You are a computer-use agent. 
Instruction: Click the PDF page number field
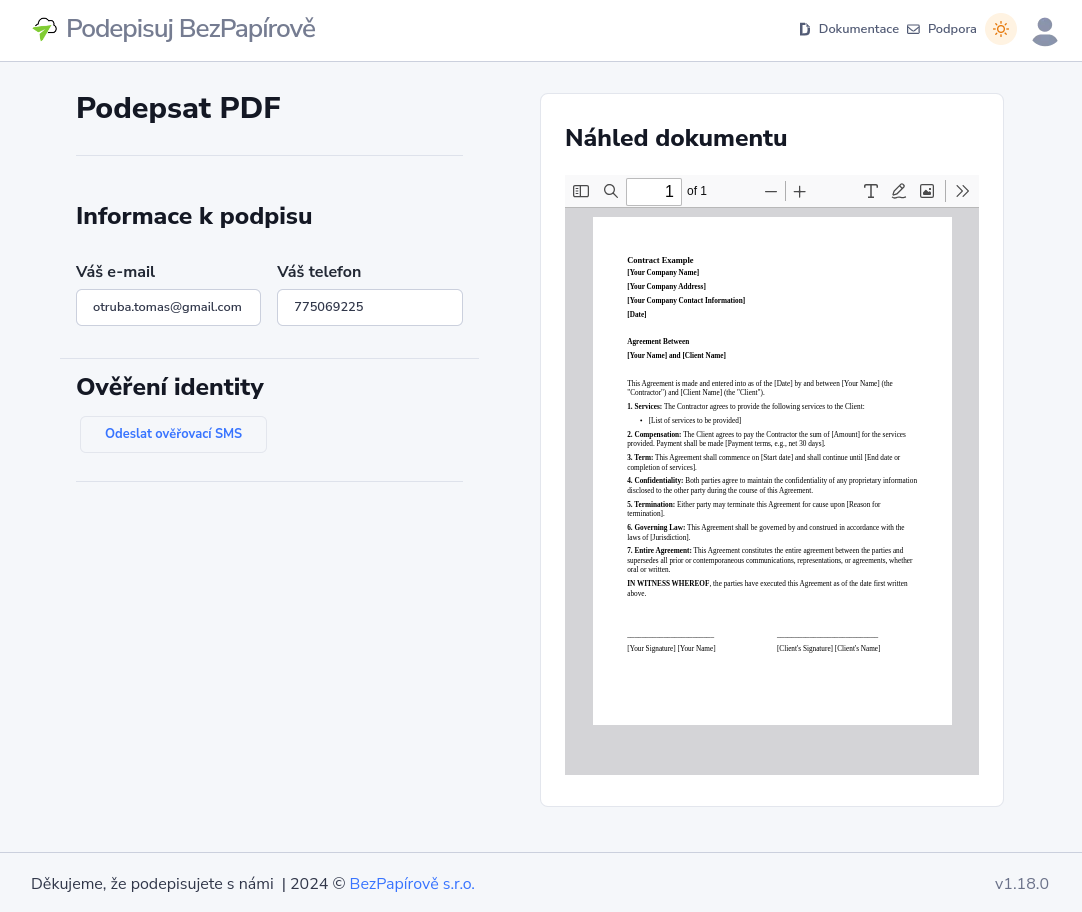pos(653,191)
